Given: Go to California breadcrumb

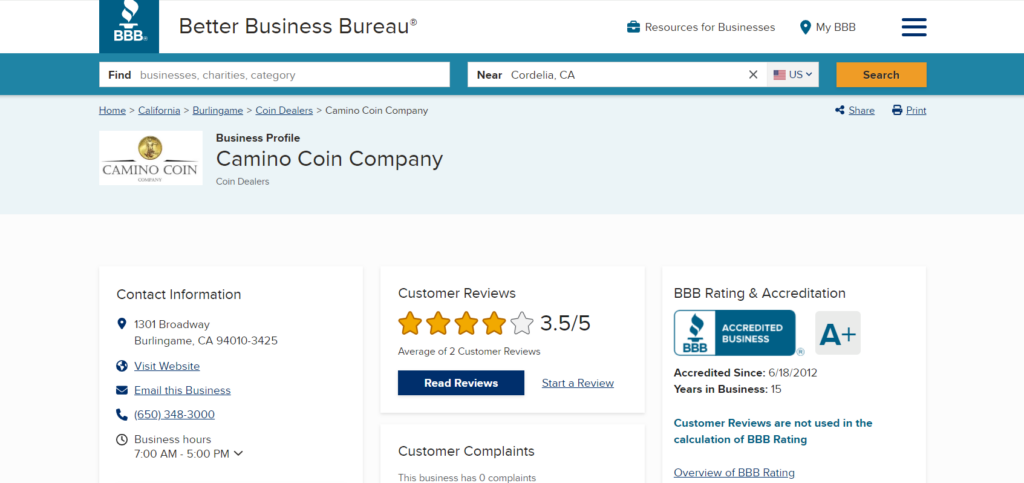Looking at the screenshot, I should click(159, 110).
